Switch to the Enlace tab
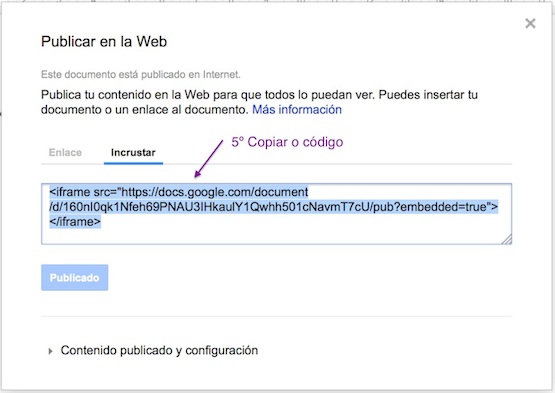Screen dimensions: 555x393 65,152
